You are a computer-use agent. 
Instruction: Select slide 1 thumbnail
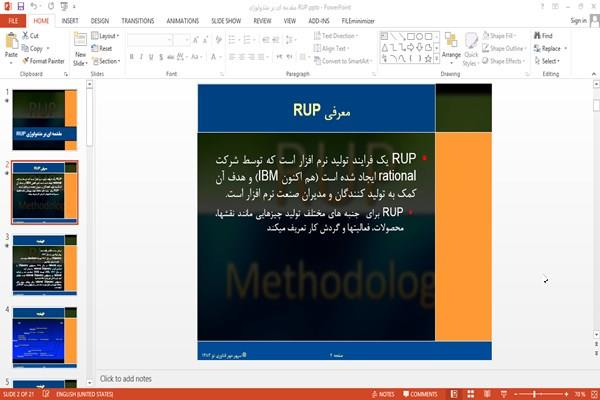[x=45, y=120]
